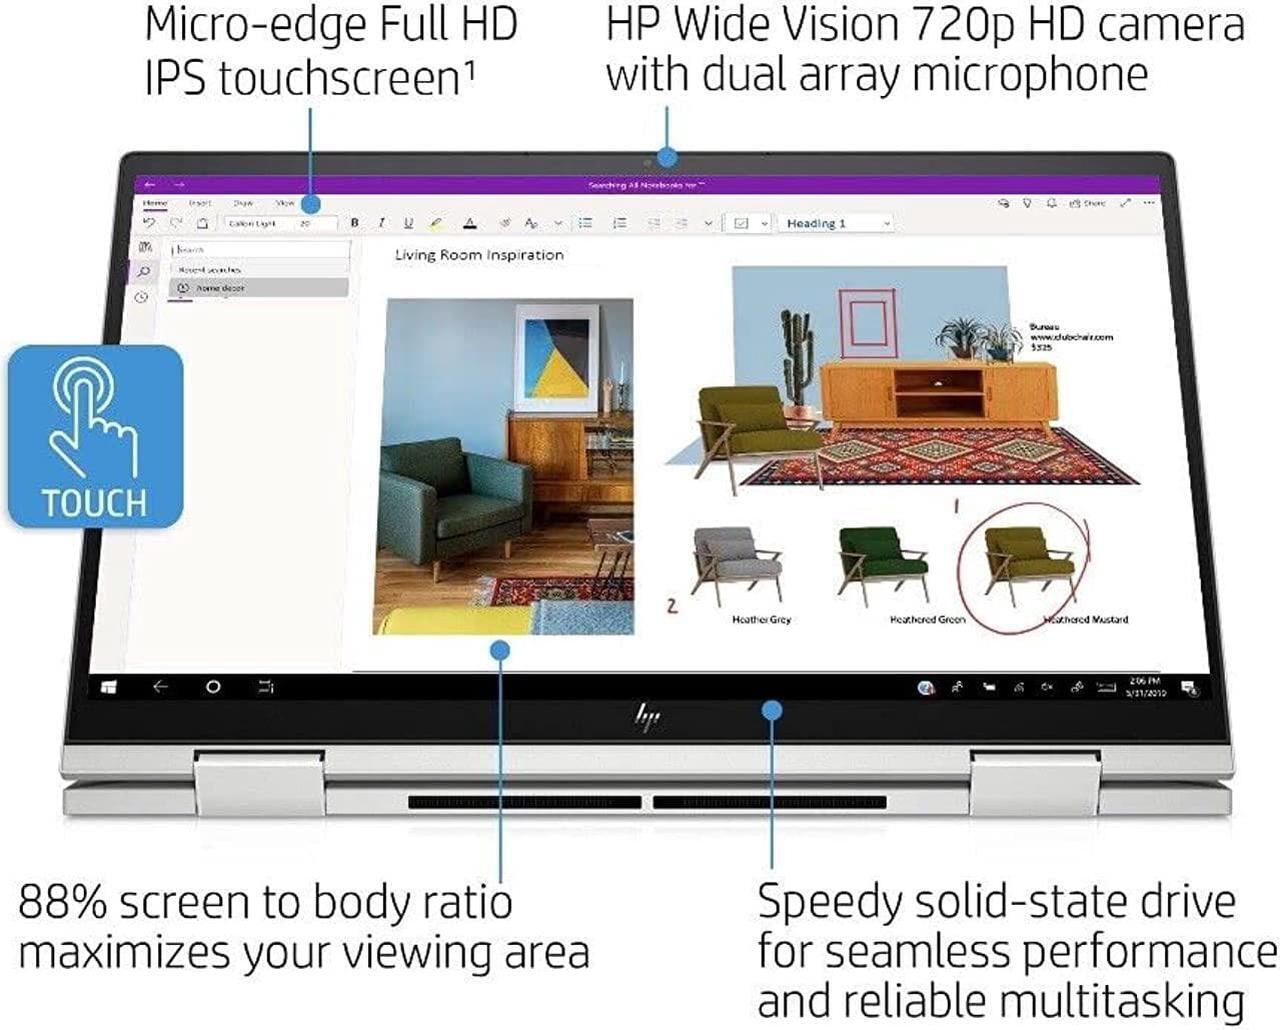Click the To Do checkbox tag
The image size is (1280, 1030).
(x=741, y=223)
